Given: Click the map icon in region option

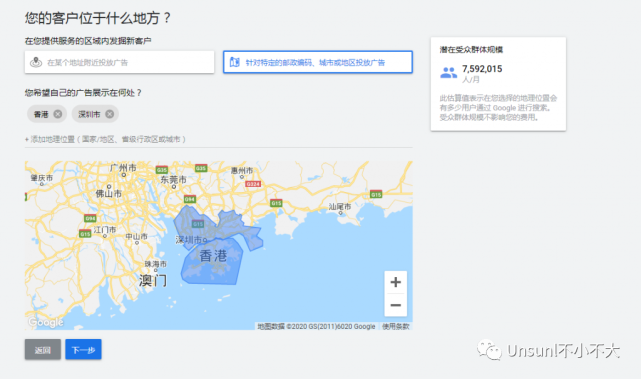Looking at the screenshot, I should pyautogui.click(x=235, y=62).
